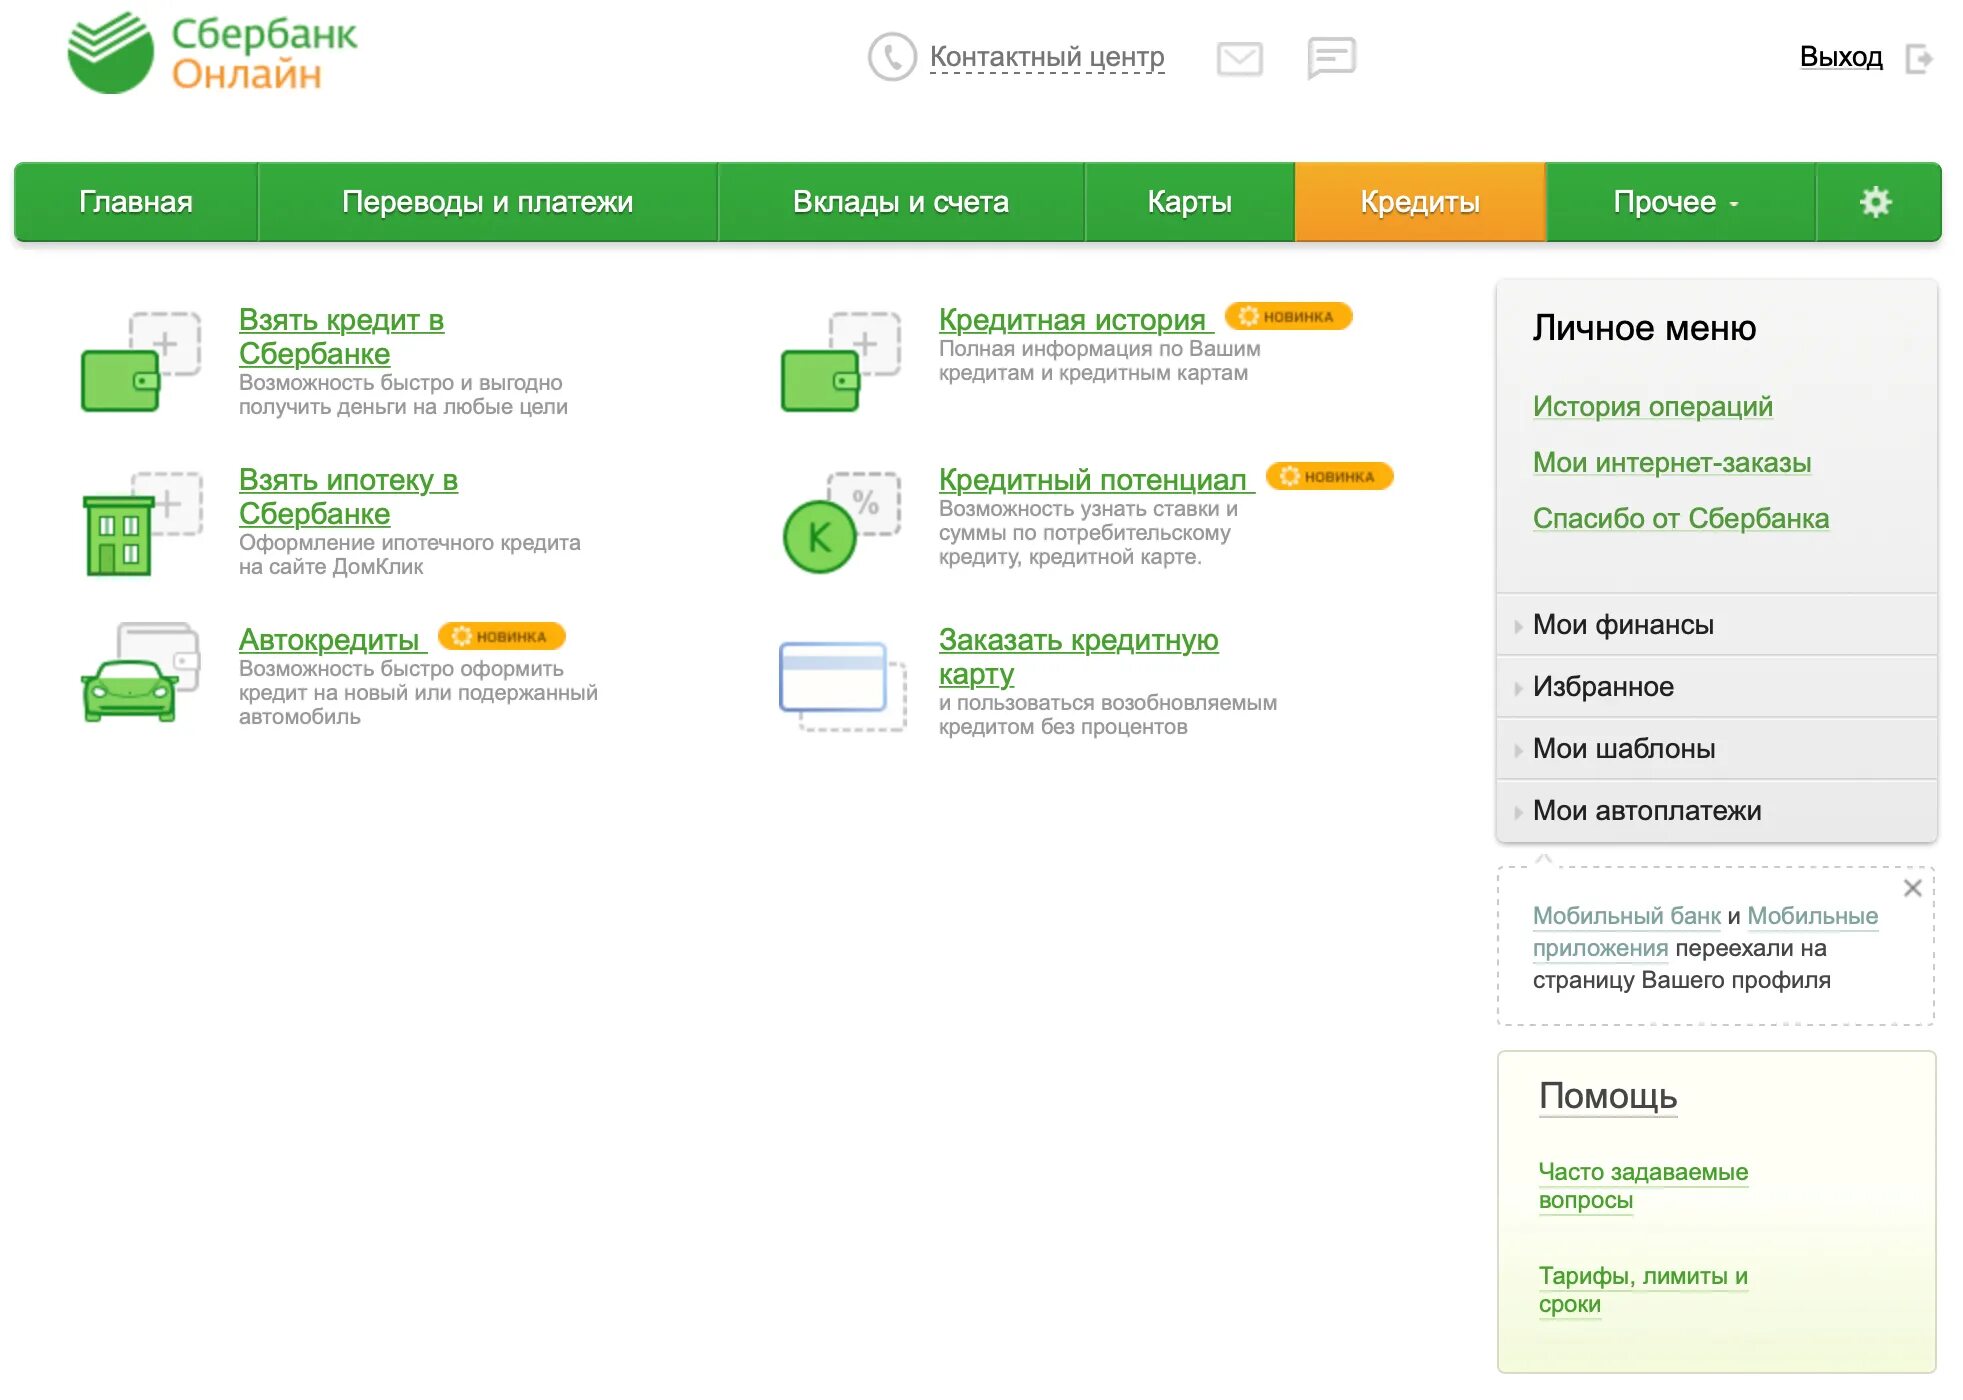Open Спасибо от Сбербанка link
The height and width of the screenshot is (1400, 1963).
coord(1681,519)
